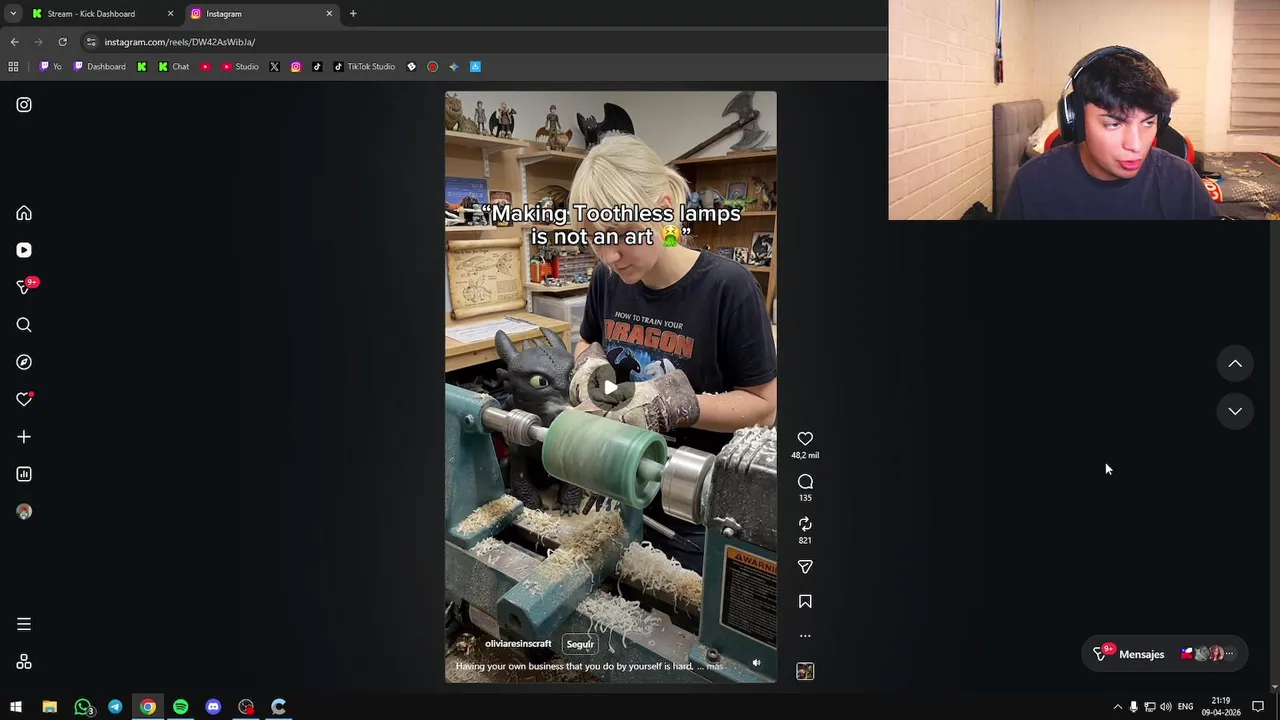
Task: Open the 'Yo' Twitch bookmark
Action: point(50,67)
